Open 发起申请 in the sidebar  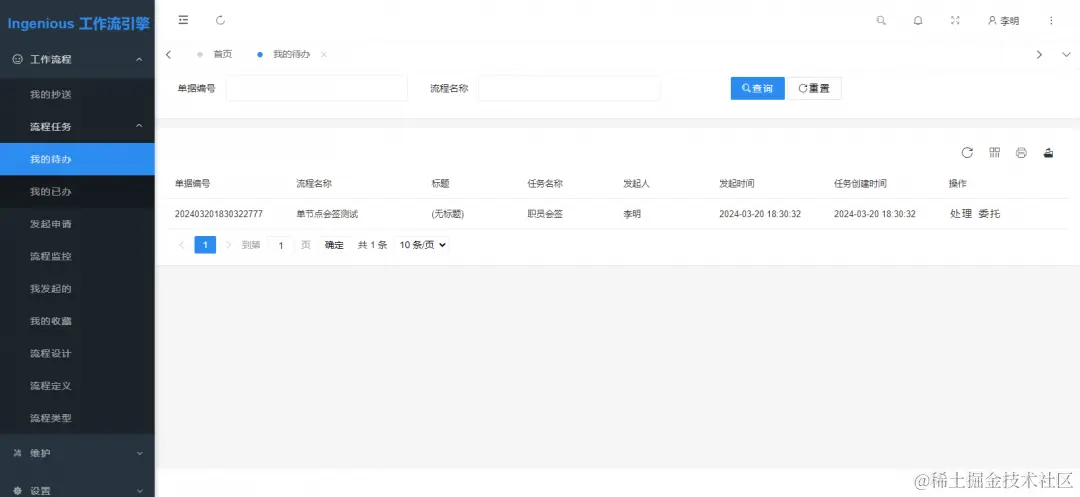tap(77, 224)
